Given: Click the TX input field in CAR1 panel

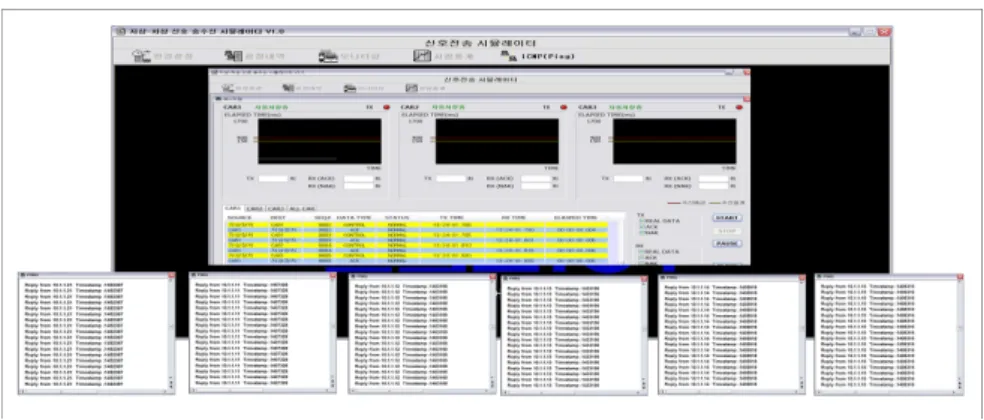Looking at the screenshot, I should pyautogui.click(x=273, y=178).
